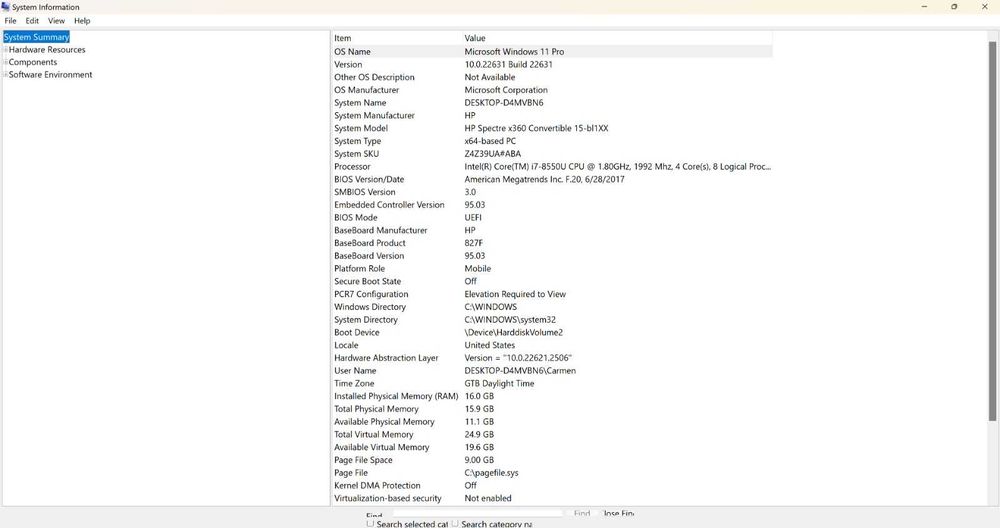
Task: Tick the Search selected category checkbox
Action: 370,524
